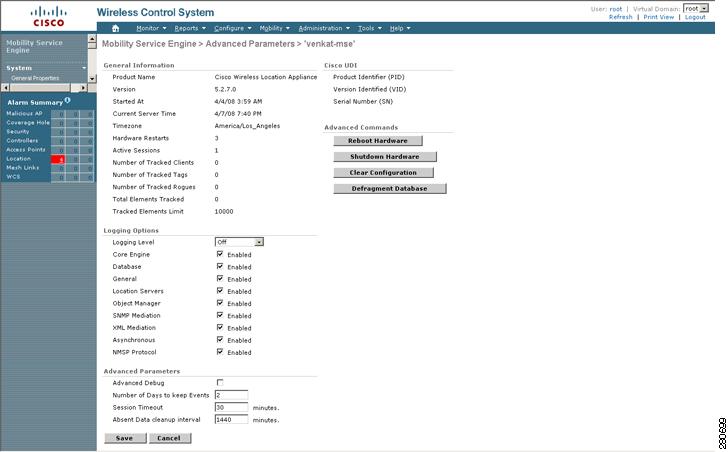This screenshot has height=452, width=728.
Task: Open General Properties in sidebar
Action: coord(35,78)
